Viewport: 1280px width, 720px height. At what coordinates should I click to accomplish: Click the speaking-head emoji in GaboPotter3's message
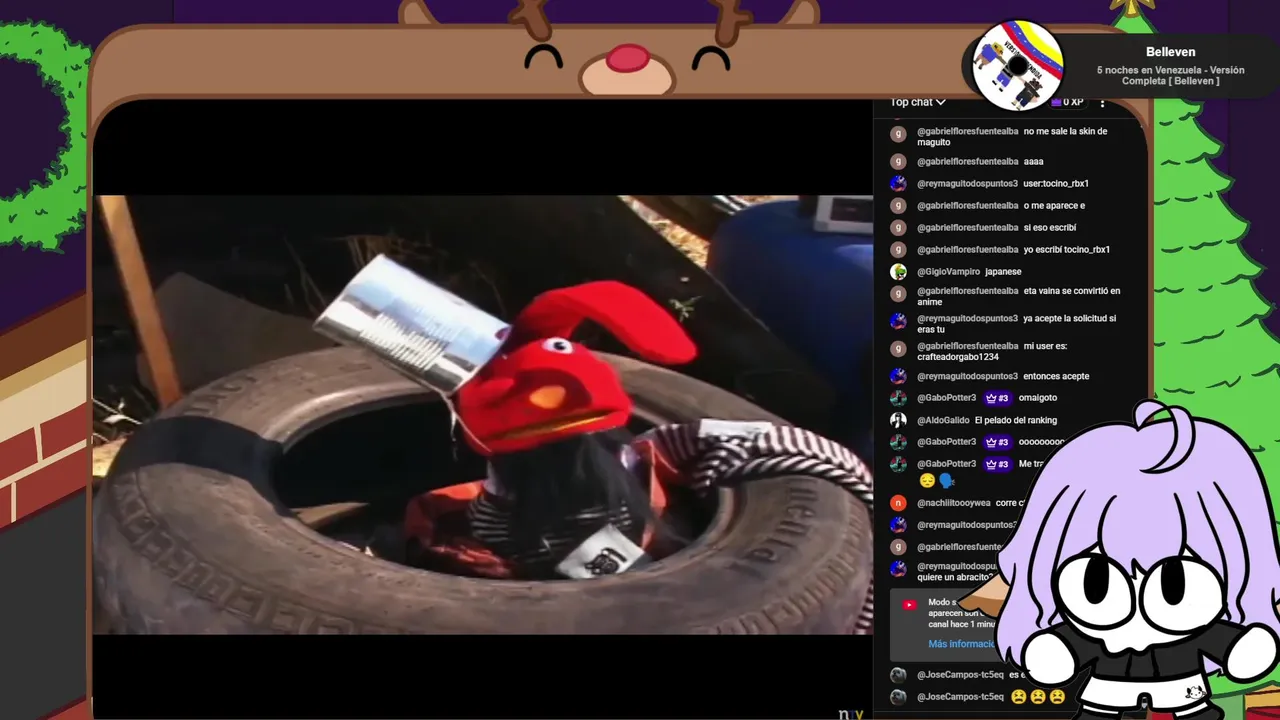coord(946,481)
